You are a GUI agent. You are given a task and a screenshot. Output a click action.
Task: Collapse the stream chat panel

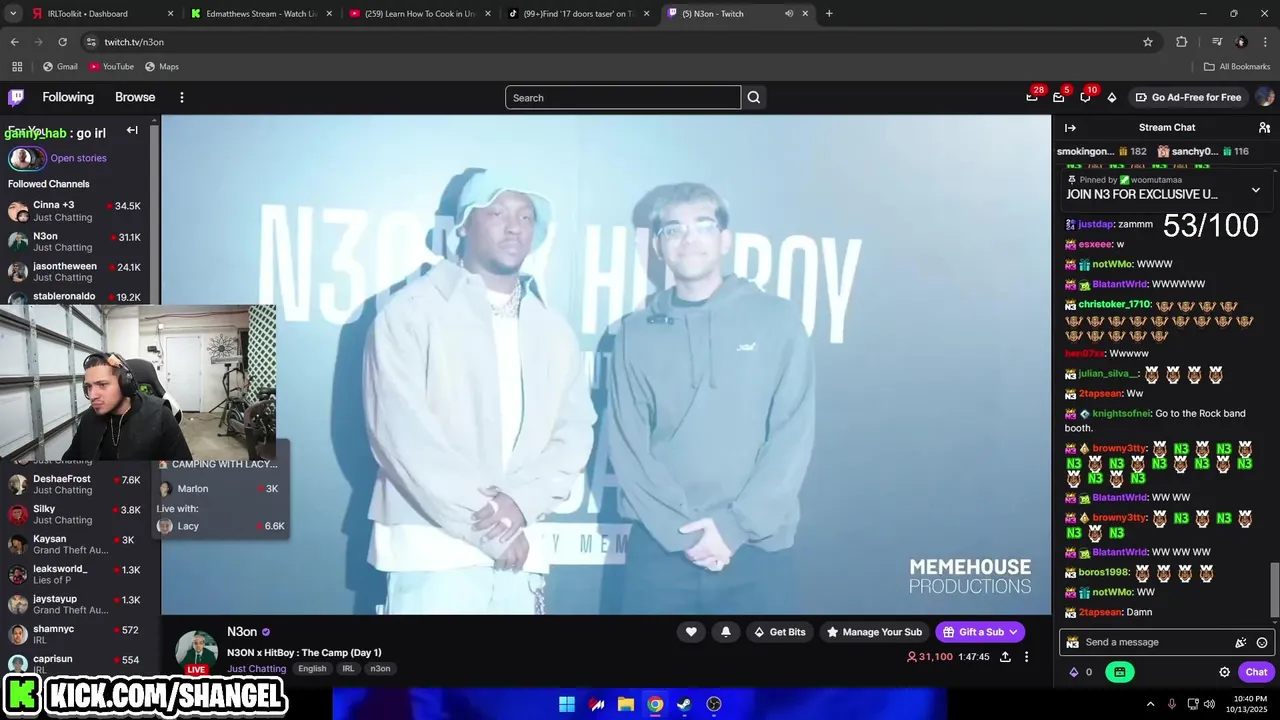pos(1070,128)
